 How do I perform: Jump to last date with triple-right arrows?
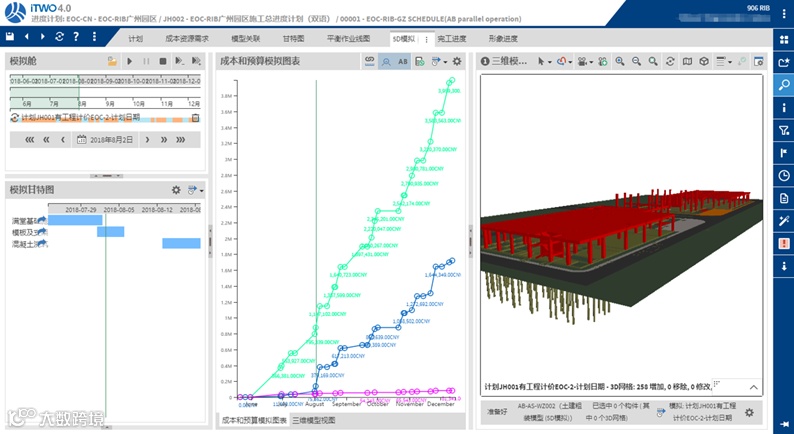point(180,140)
